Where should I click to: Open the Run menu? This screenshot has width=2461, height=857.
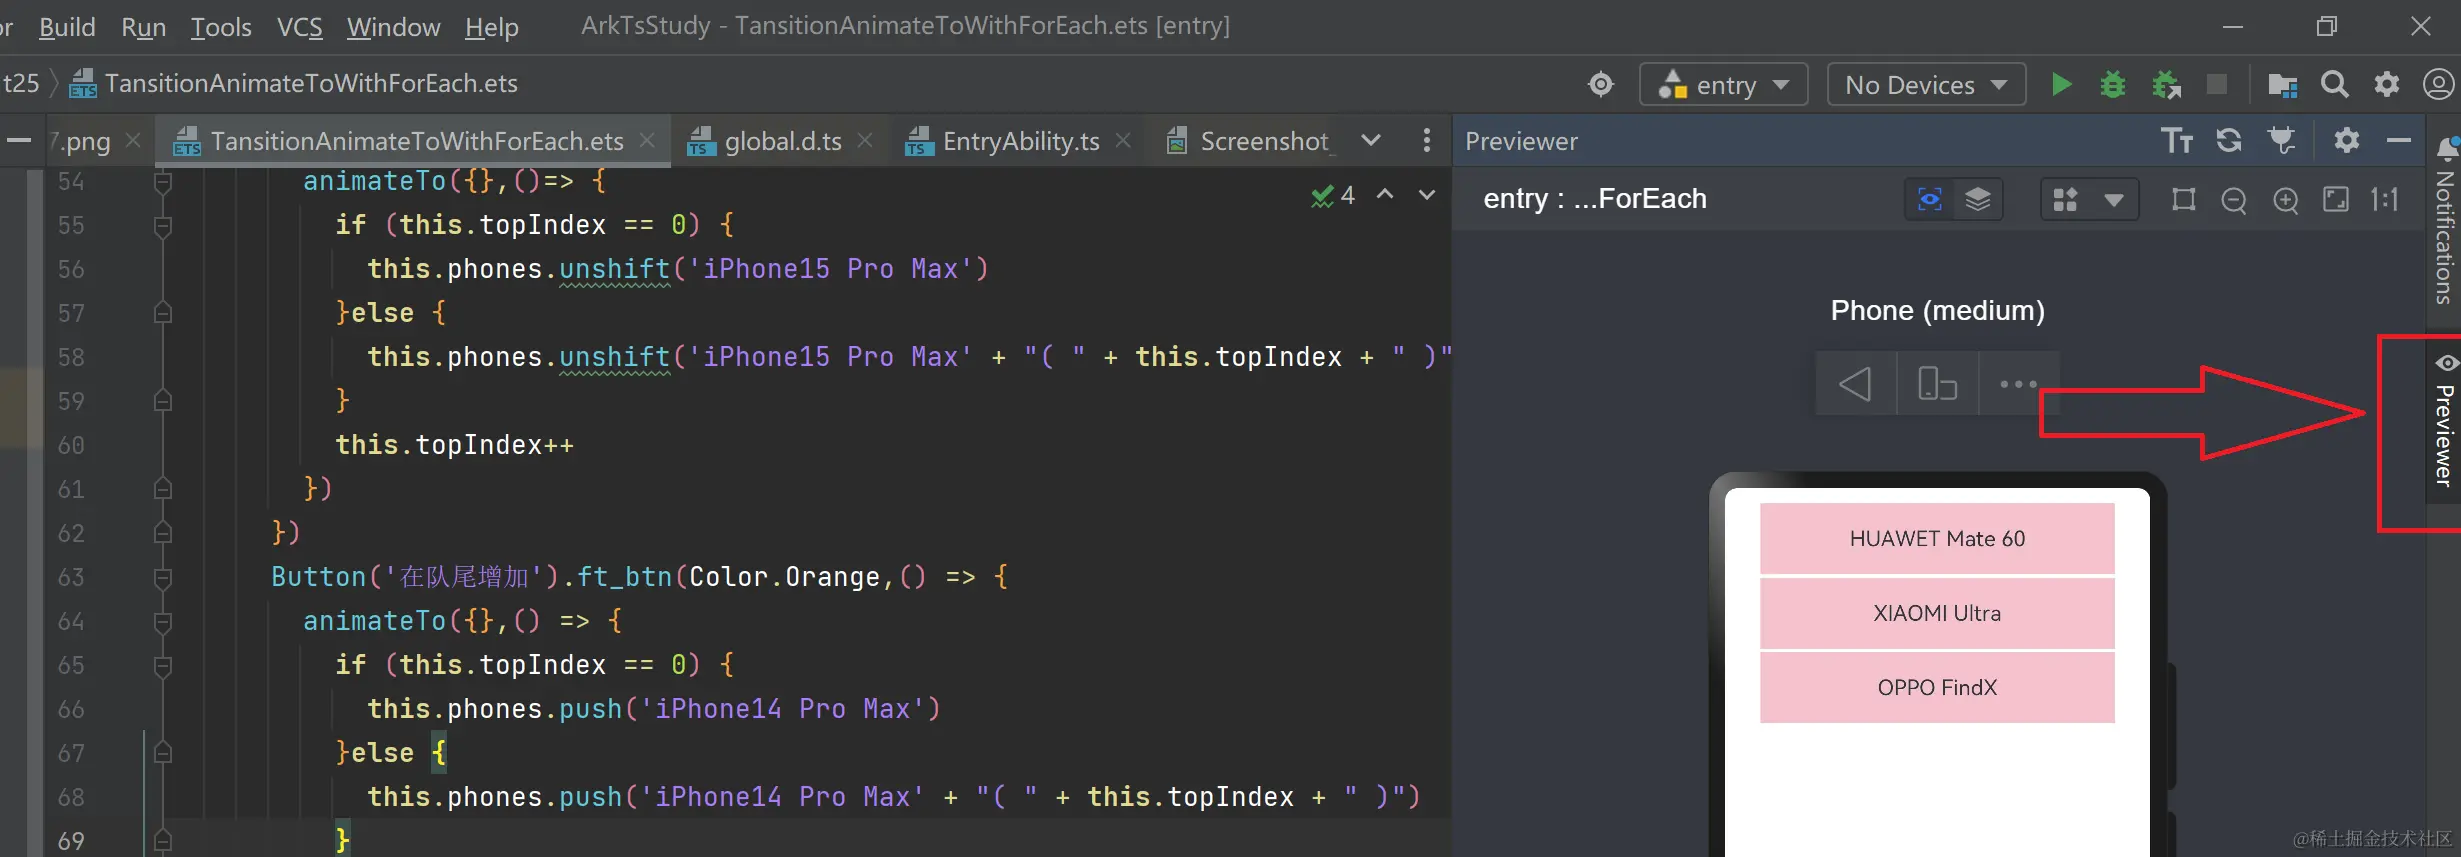(x=143, y=27)
